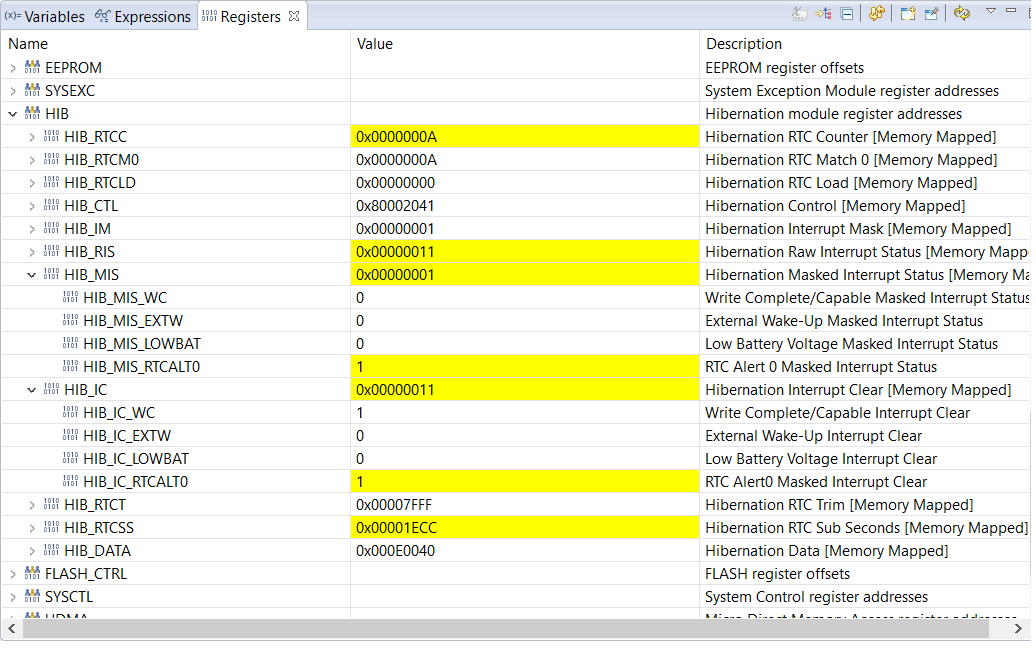Image resolution: width=1036 pixels, height=648 pixels.
Task: Click the horizontal scrollbar right arrow
Action: 1018,629
